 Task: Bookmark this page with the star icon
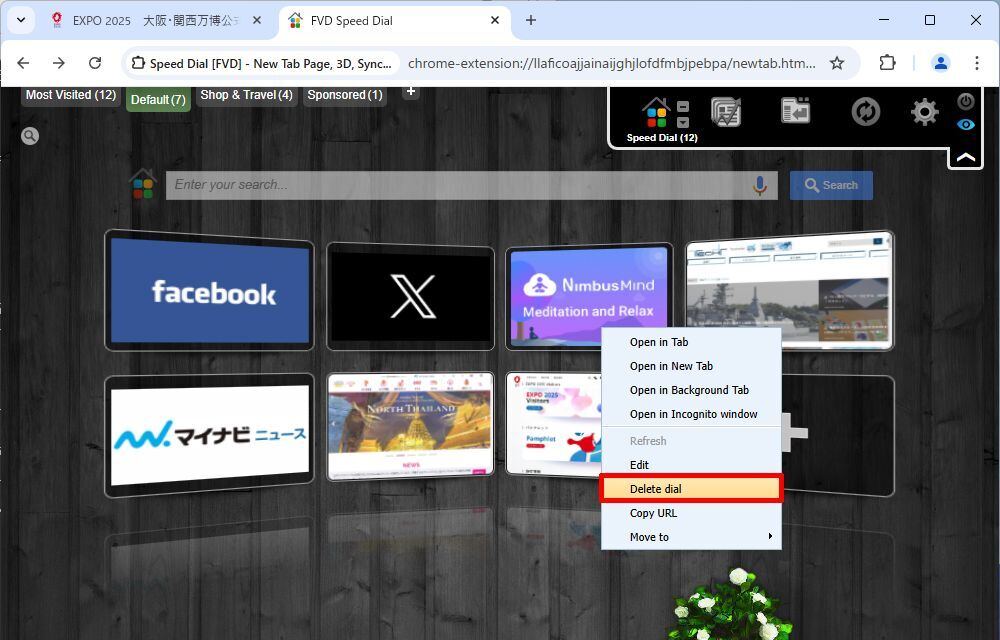(837, 63)
